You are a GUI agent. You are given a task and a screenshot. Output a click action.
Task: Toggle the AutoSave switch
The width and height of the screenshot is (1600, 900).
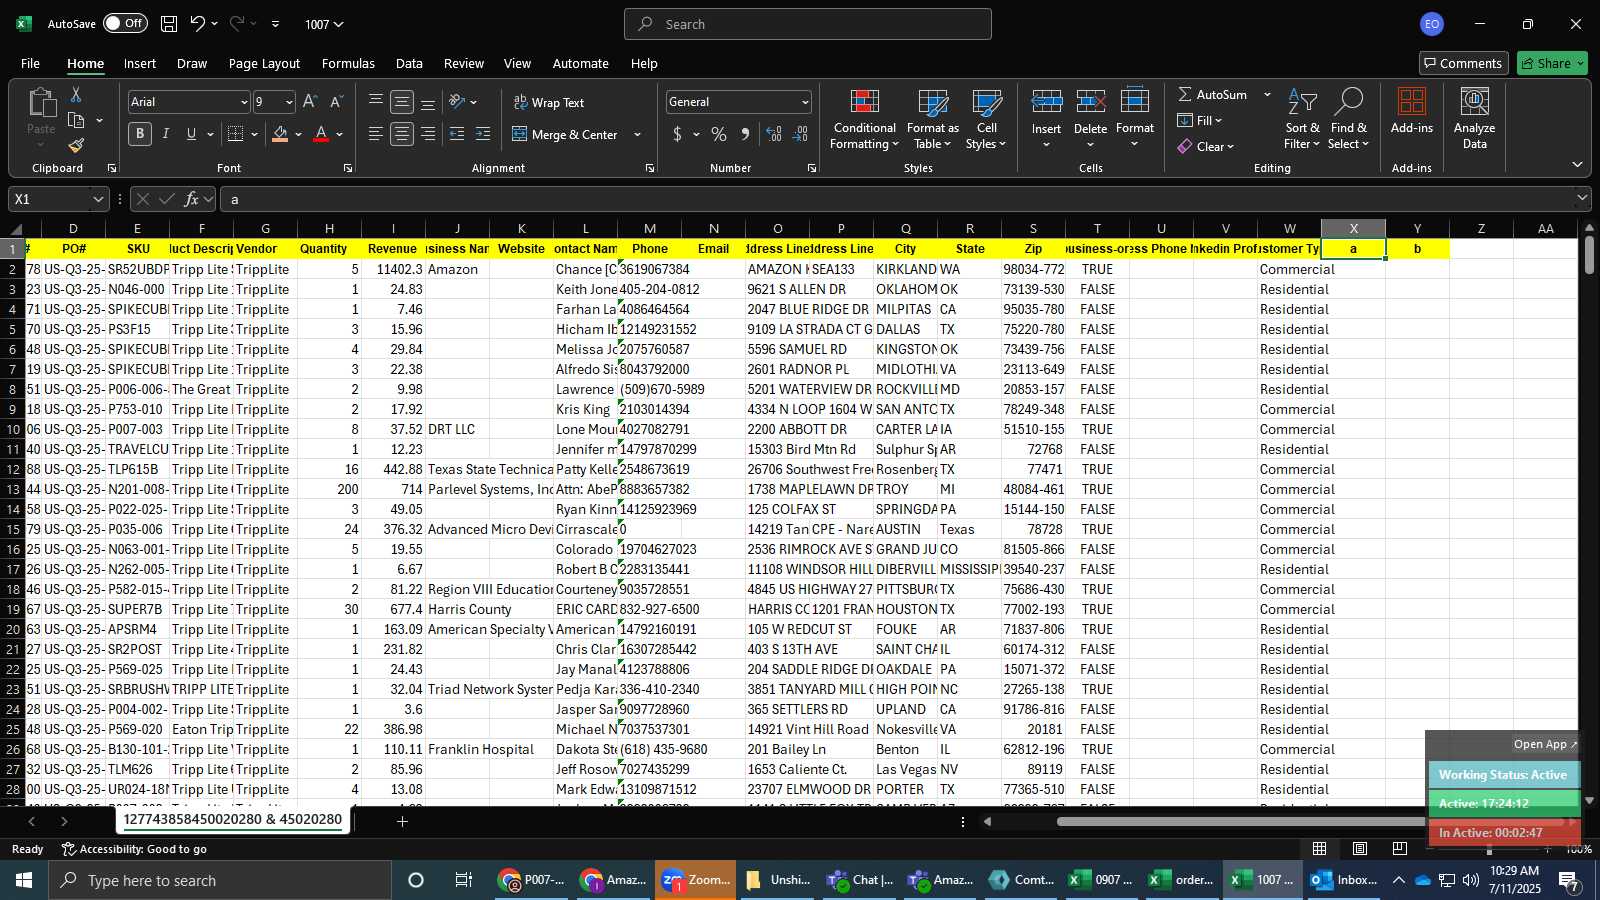(x=125, y=23)
